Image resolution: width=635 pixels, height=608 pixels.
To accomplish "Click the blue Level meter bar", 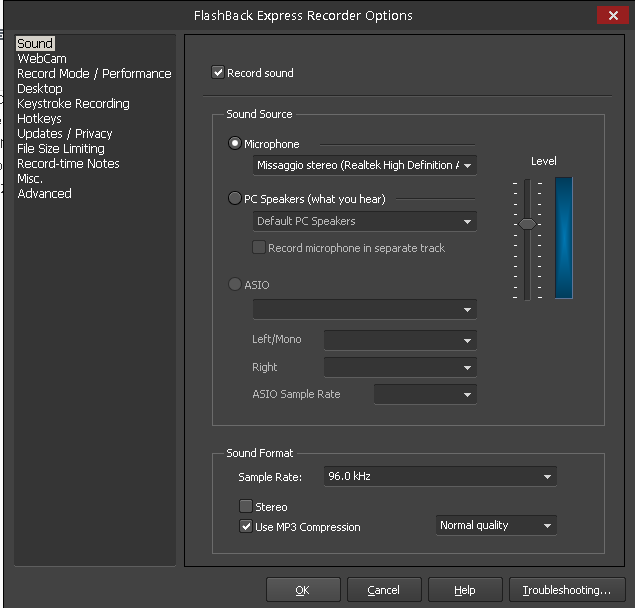I will click(x=563, y=238).
